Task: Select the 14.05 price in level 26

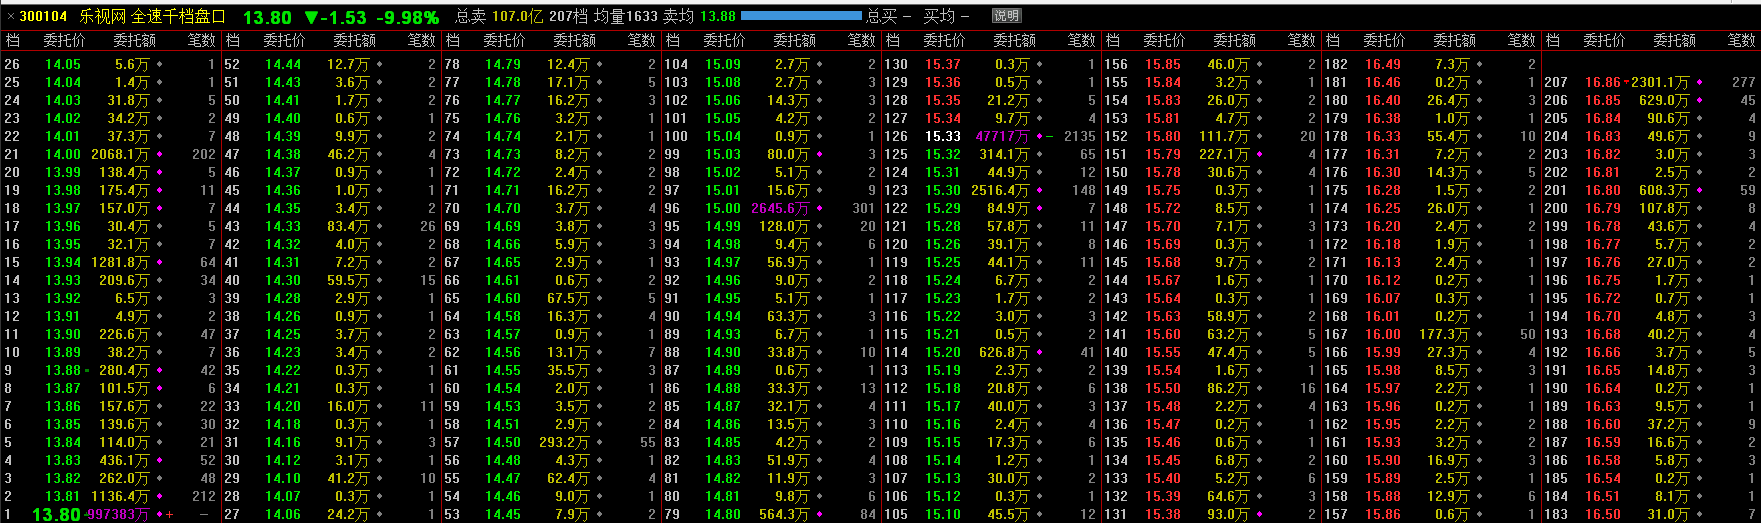Action: coord(63,64)
